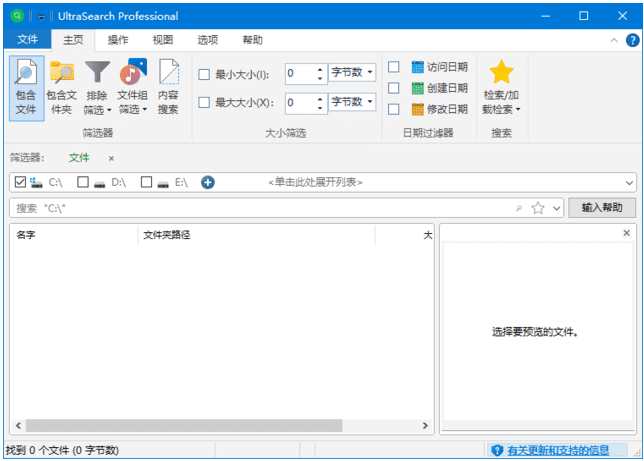Click the 创建日期 calendar icon
Viewport: 644px width, 461px height.
[417, 88]
